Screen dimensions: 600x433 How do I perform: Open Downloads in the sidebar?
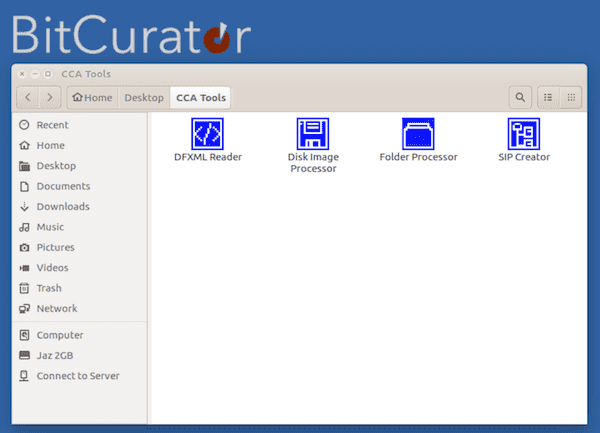[80, 207]
